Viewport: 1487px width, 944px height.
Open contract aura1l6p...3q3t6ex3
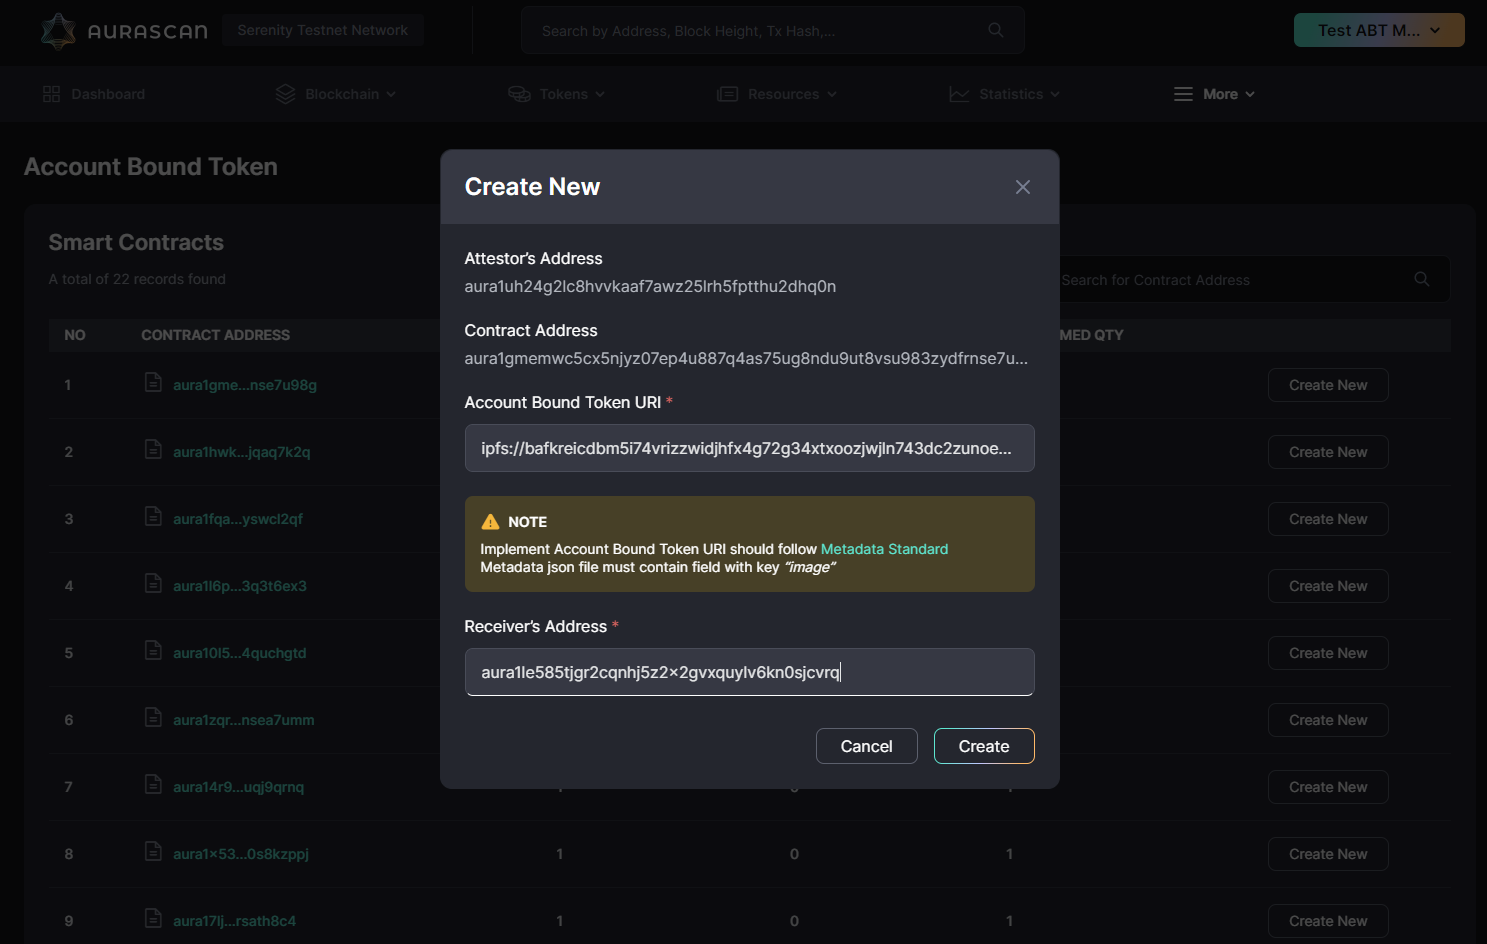[239, 586]
